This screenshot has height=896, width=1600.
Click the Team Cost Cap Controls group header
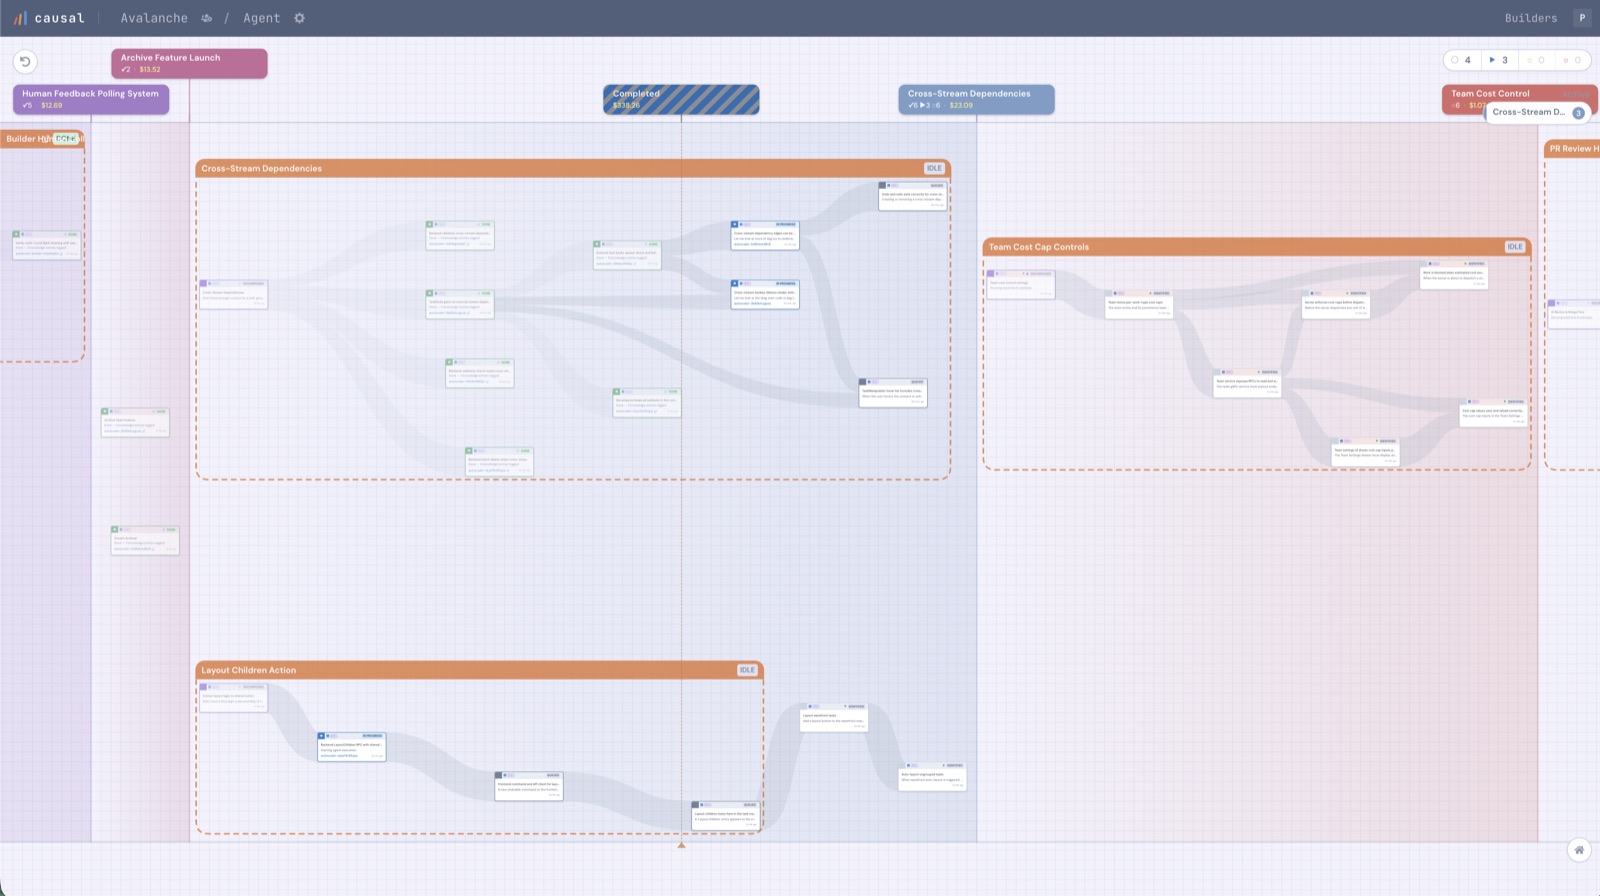pyautogui.click(x=1257, y=247)
